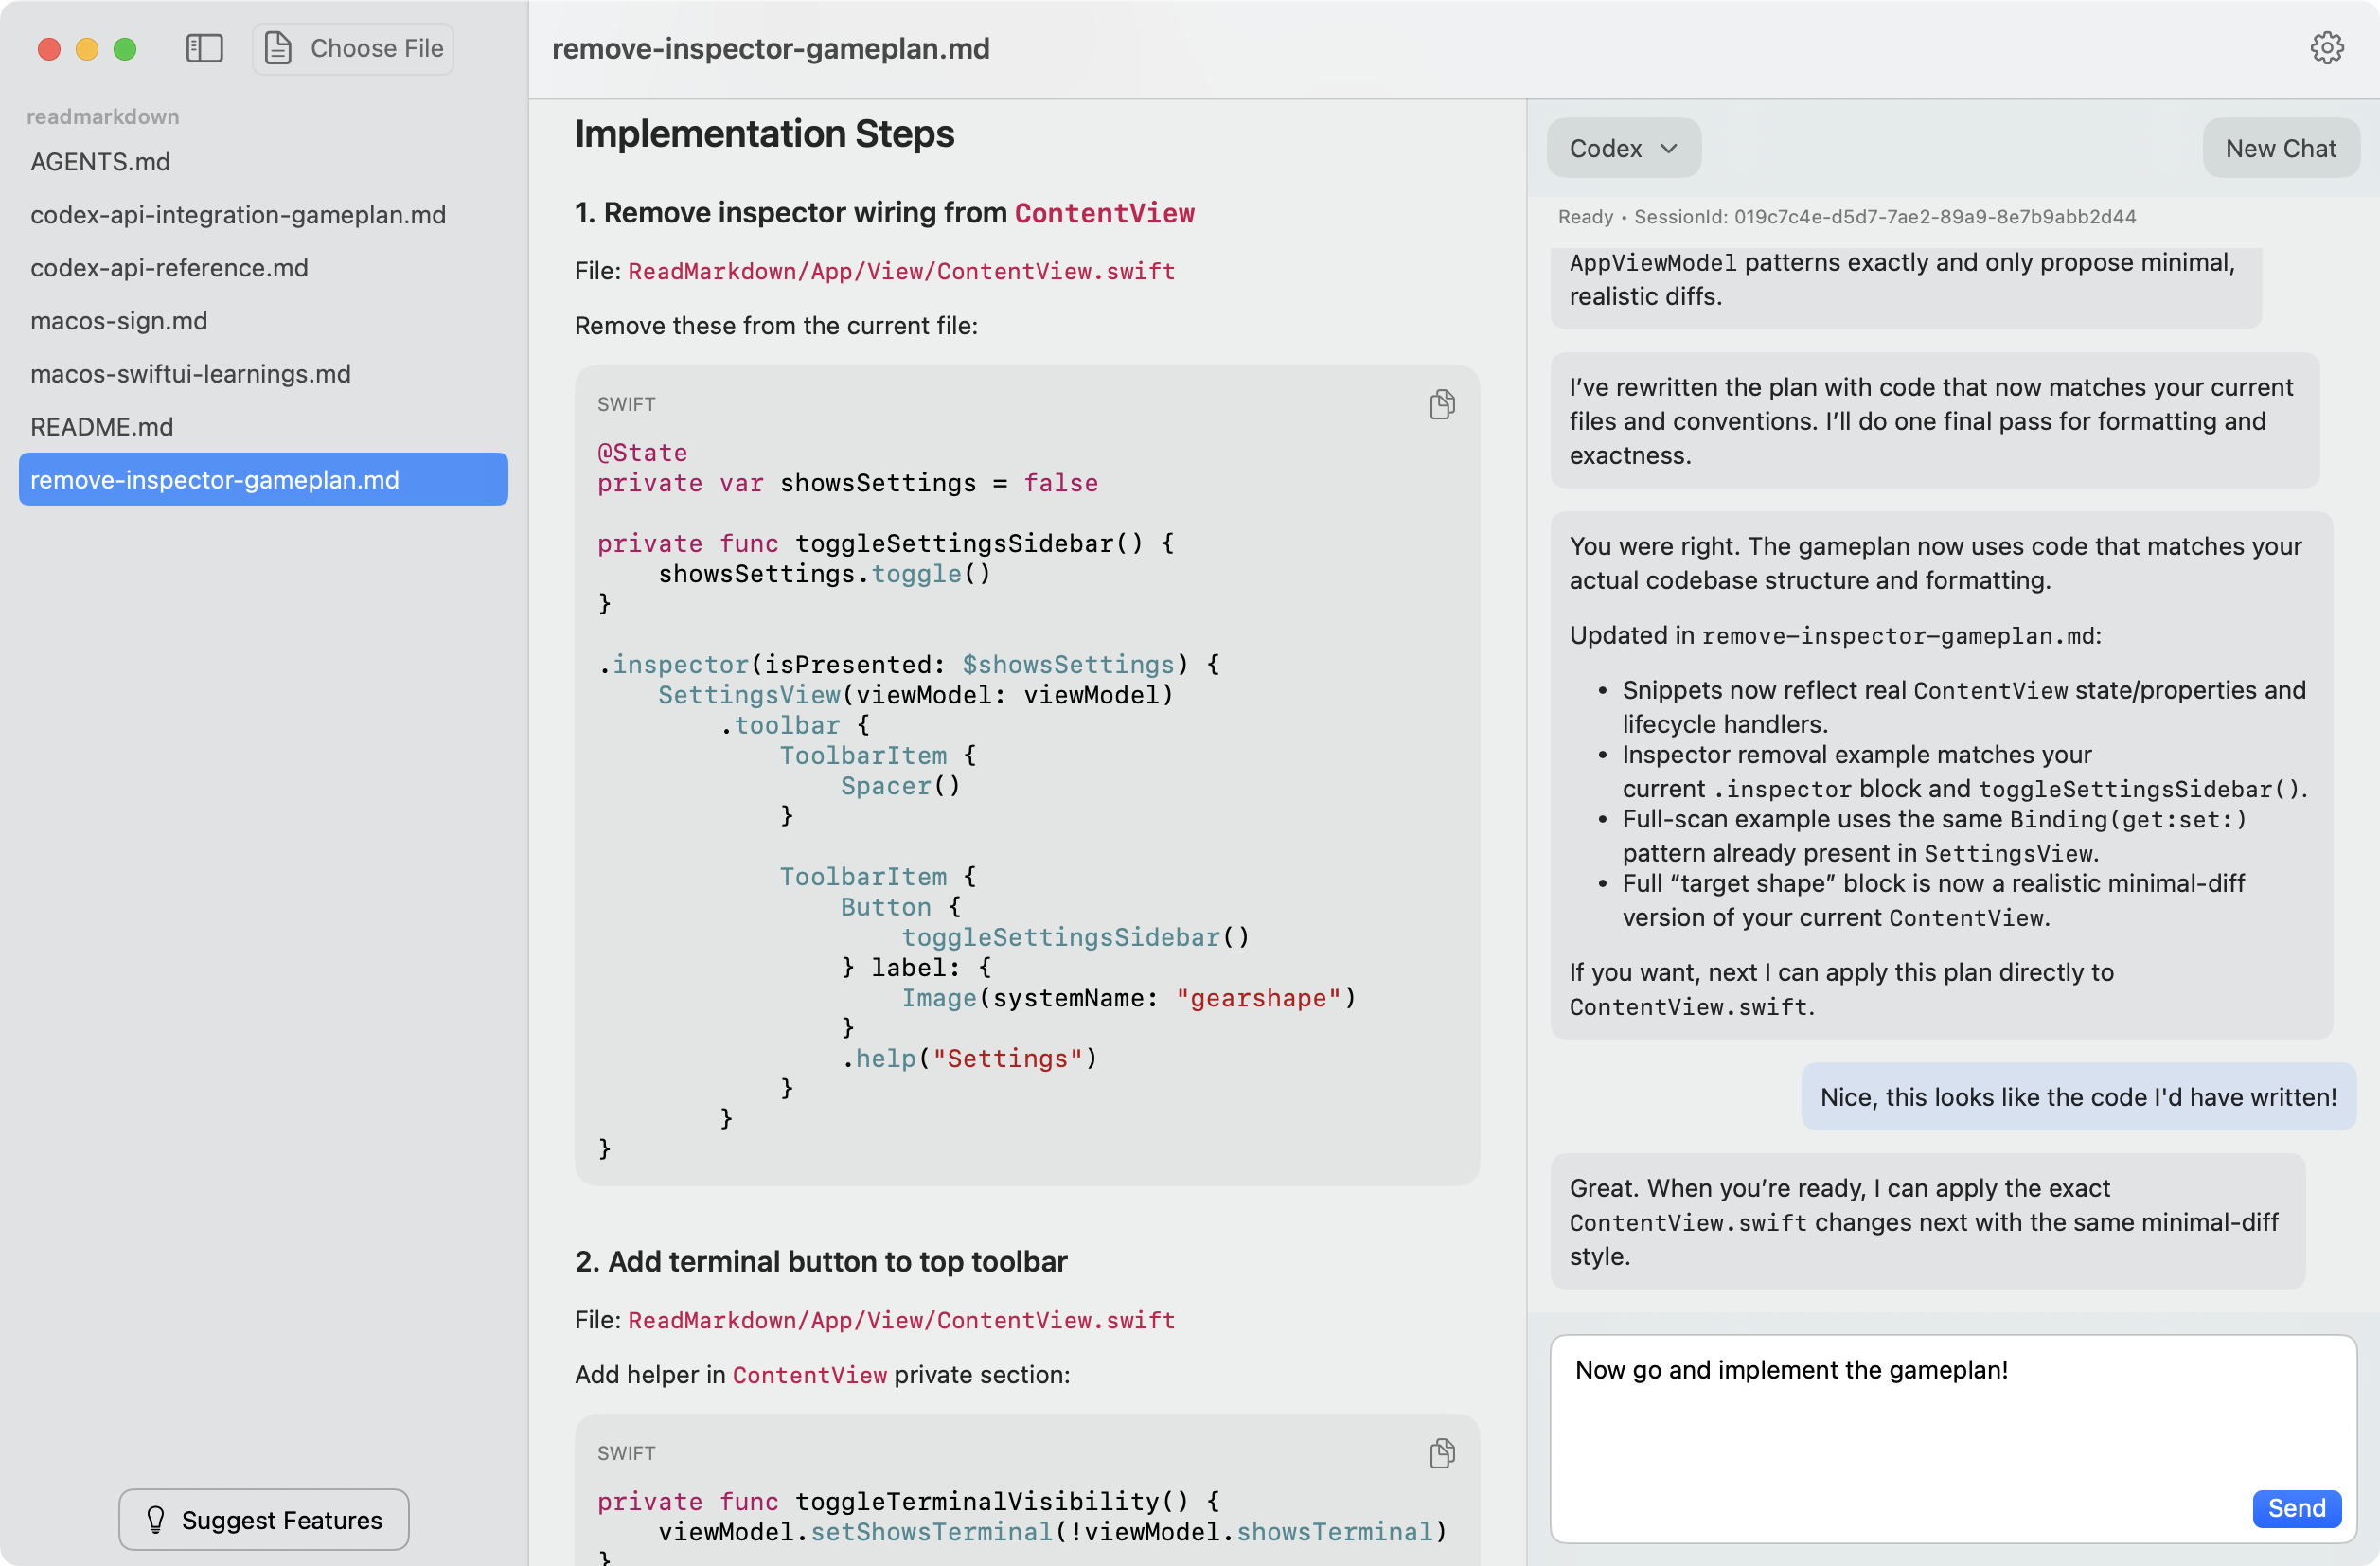Open the Codex model dropdown
This screenshot has width=2380, height=1566.
pos(1622,148)
